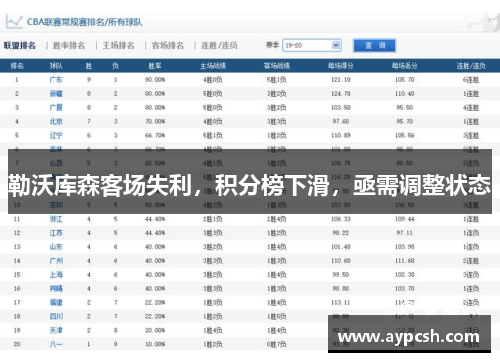
Task: Select the 99.50 points cell
Action: [341, 275]
